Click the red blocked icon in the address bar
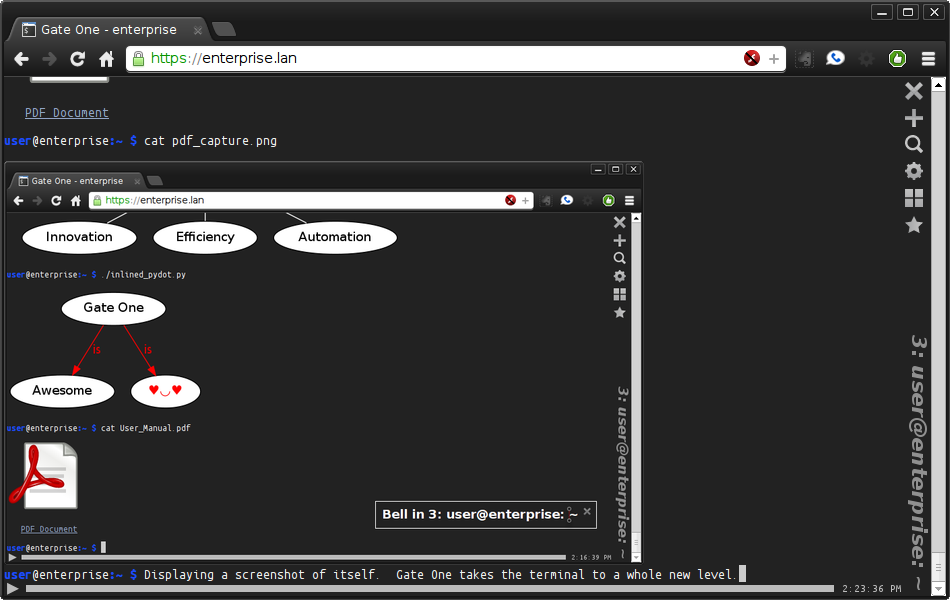950x600 pixels. point(752,58)
